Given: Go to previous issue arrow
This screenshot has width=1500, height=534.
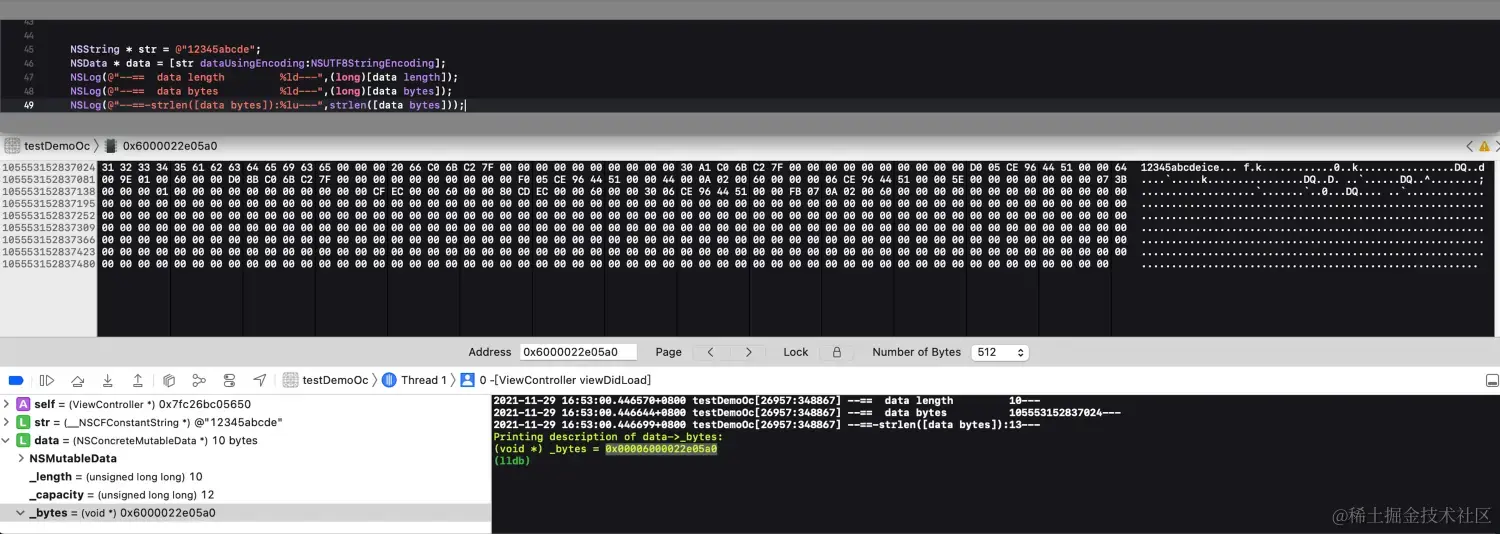Looking at the screenshot, I should coord(1469,146).
